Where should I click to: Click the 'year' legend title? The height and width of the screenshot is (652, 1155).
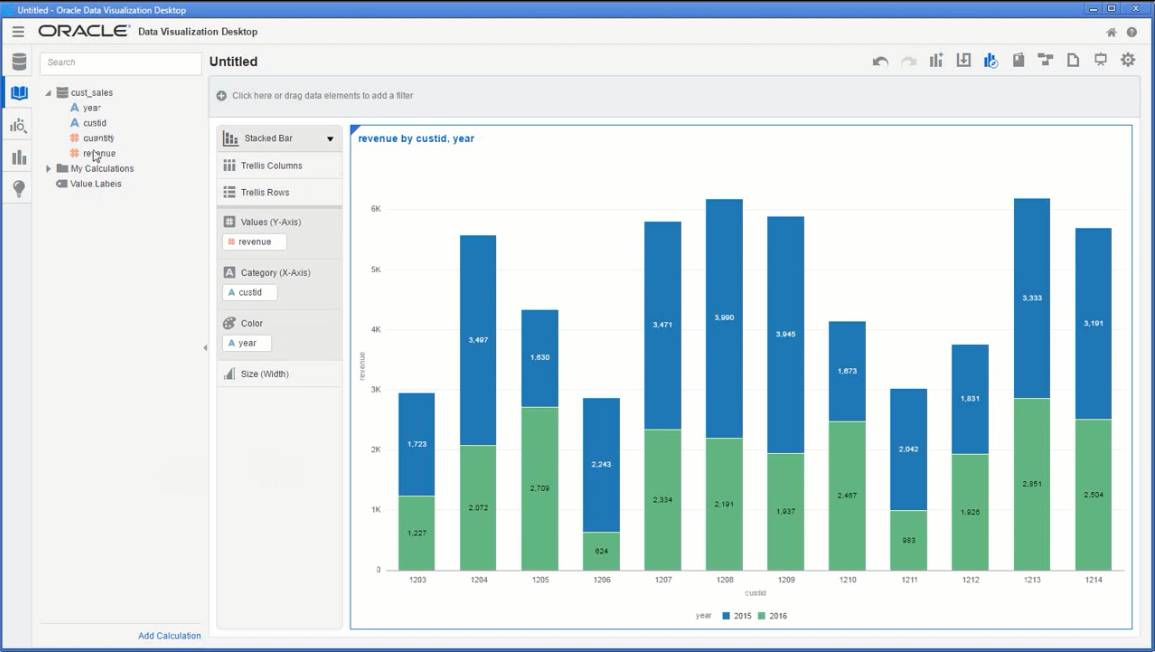(x=703, y=616)
